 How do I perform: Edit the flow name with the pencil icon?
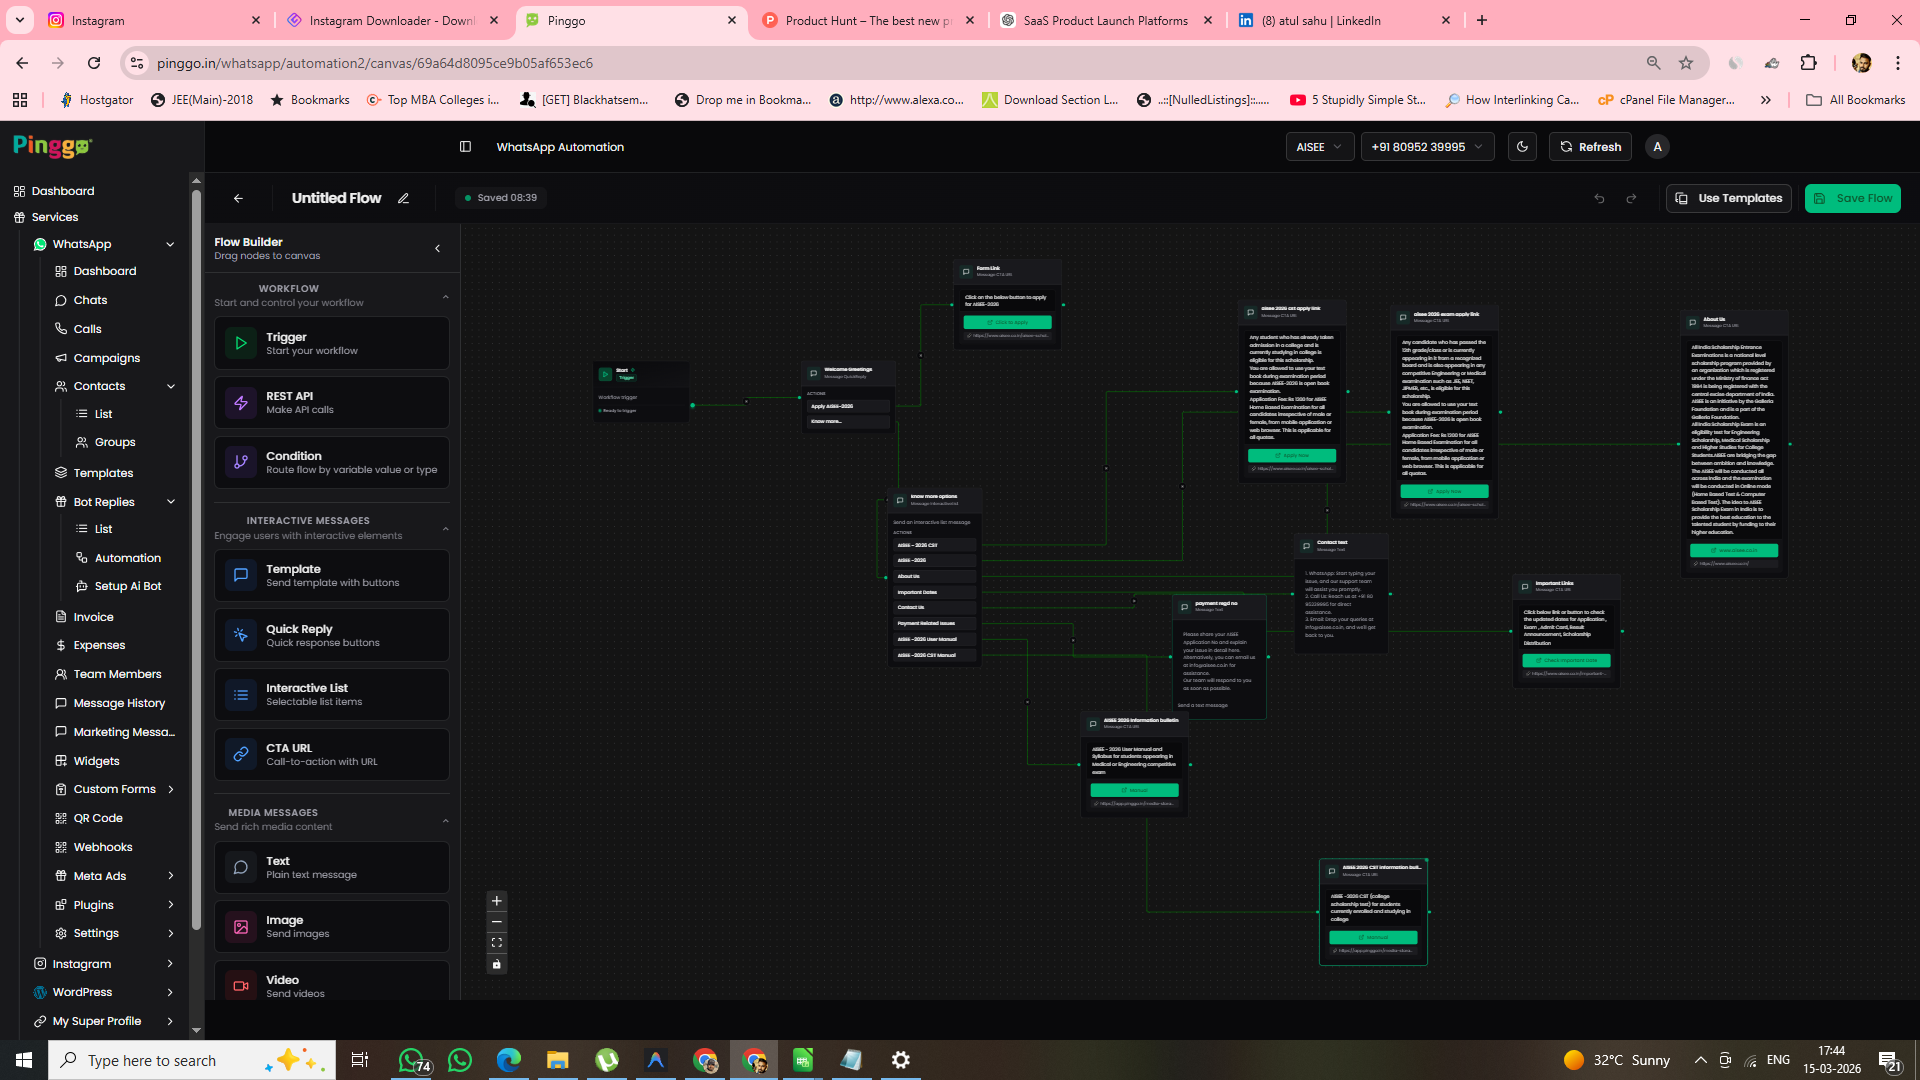coord(404,198)
